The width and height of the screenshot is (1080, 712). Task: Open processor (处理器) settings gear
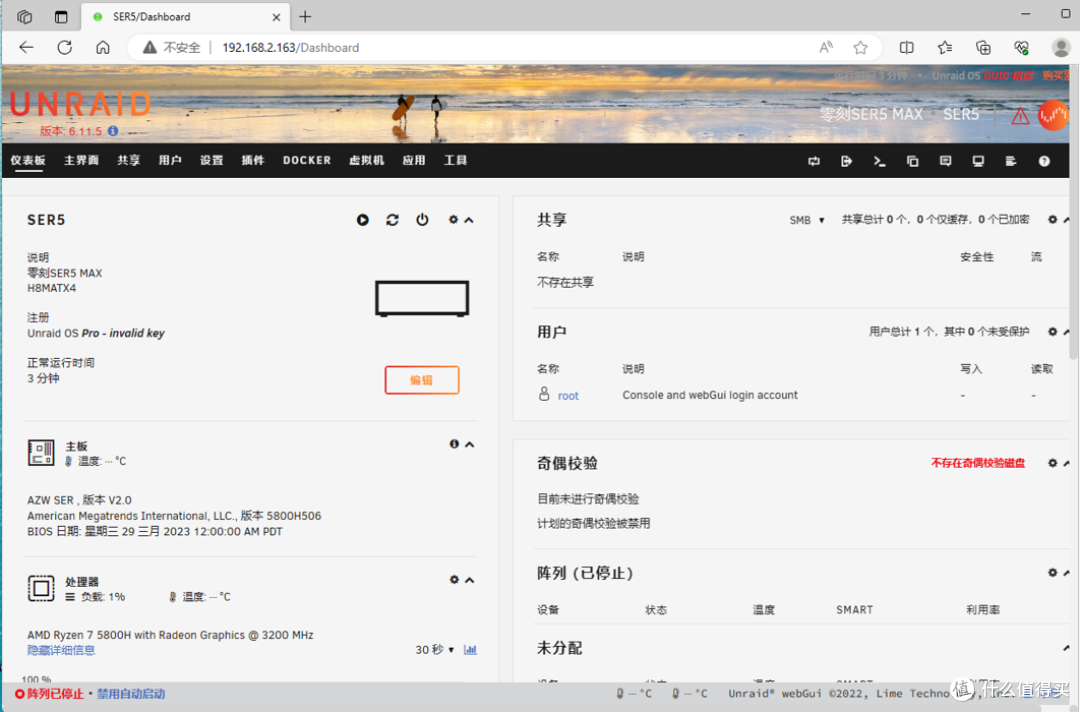tap(454, 580)
